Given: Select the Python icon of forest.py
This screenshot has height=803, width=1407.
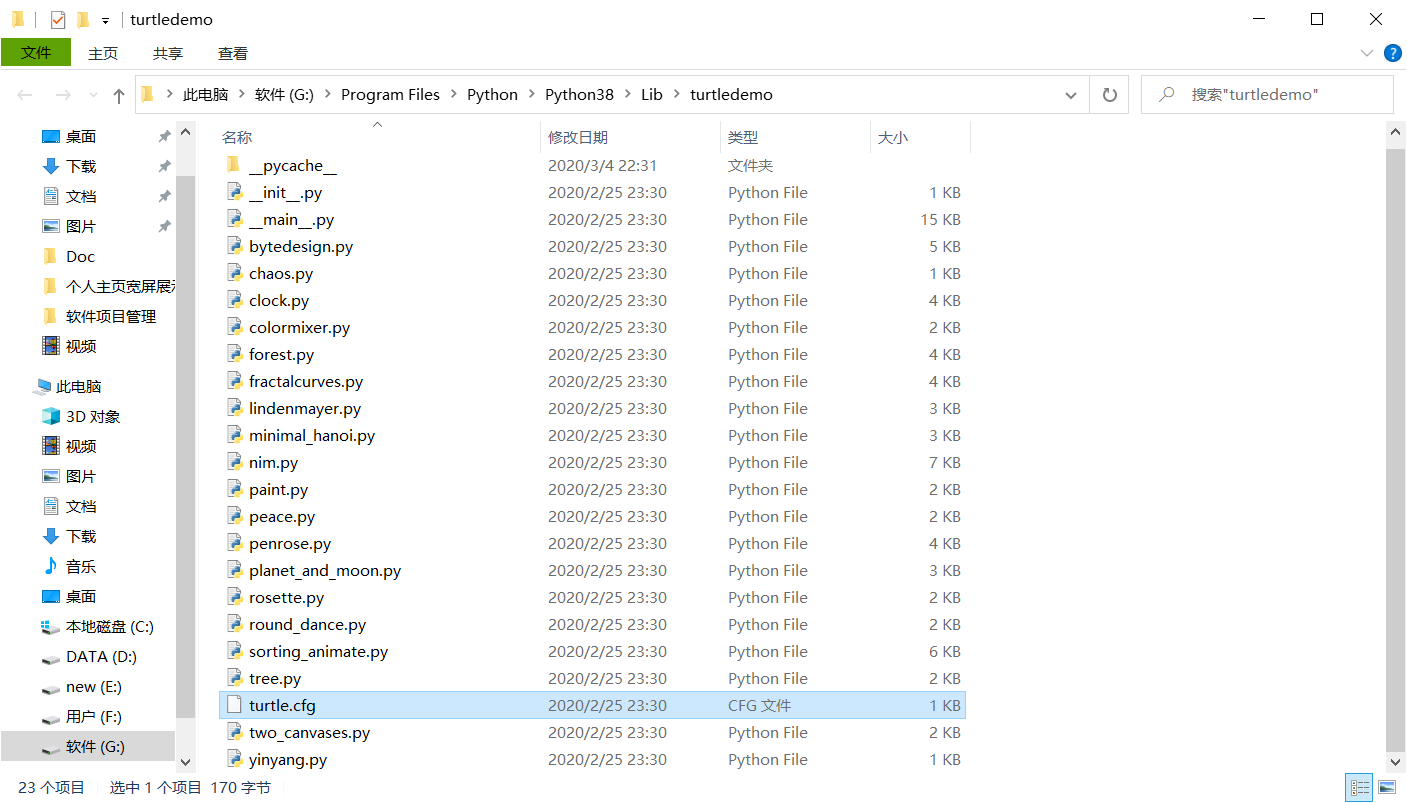Looking at the screenshot, I should [x=234, y=354].
